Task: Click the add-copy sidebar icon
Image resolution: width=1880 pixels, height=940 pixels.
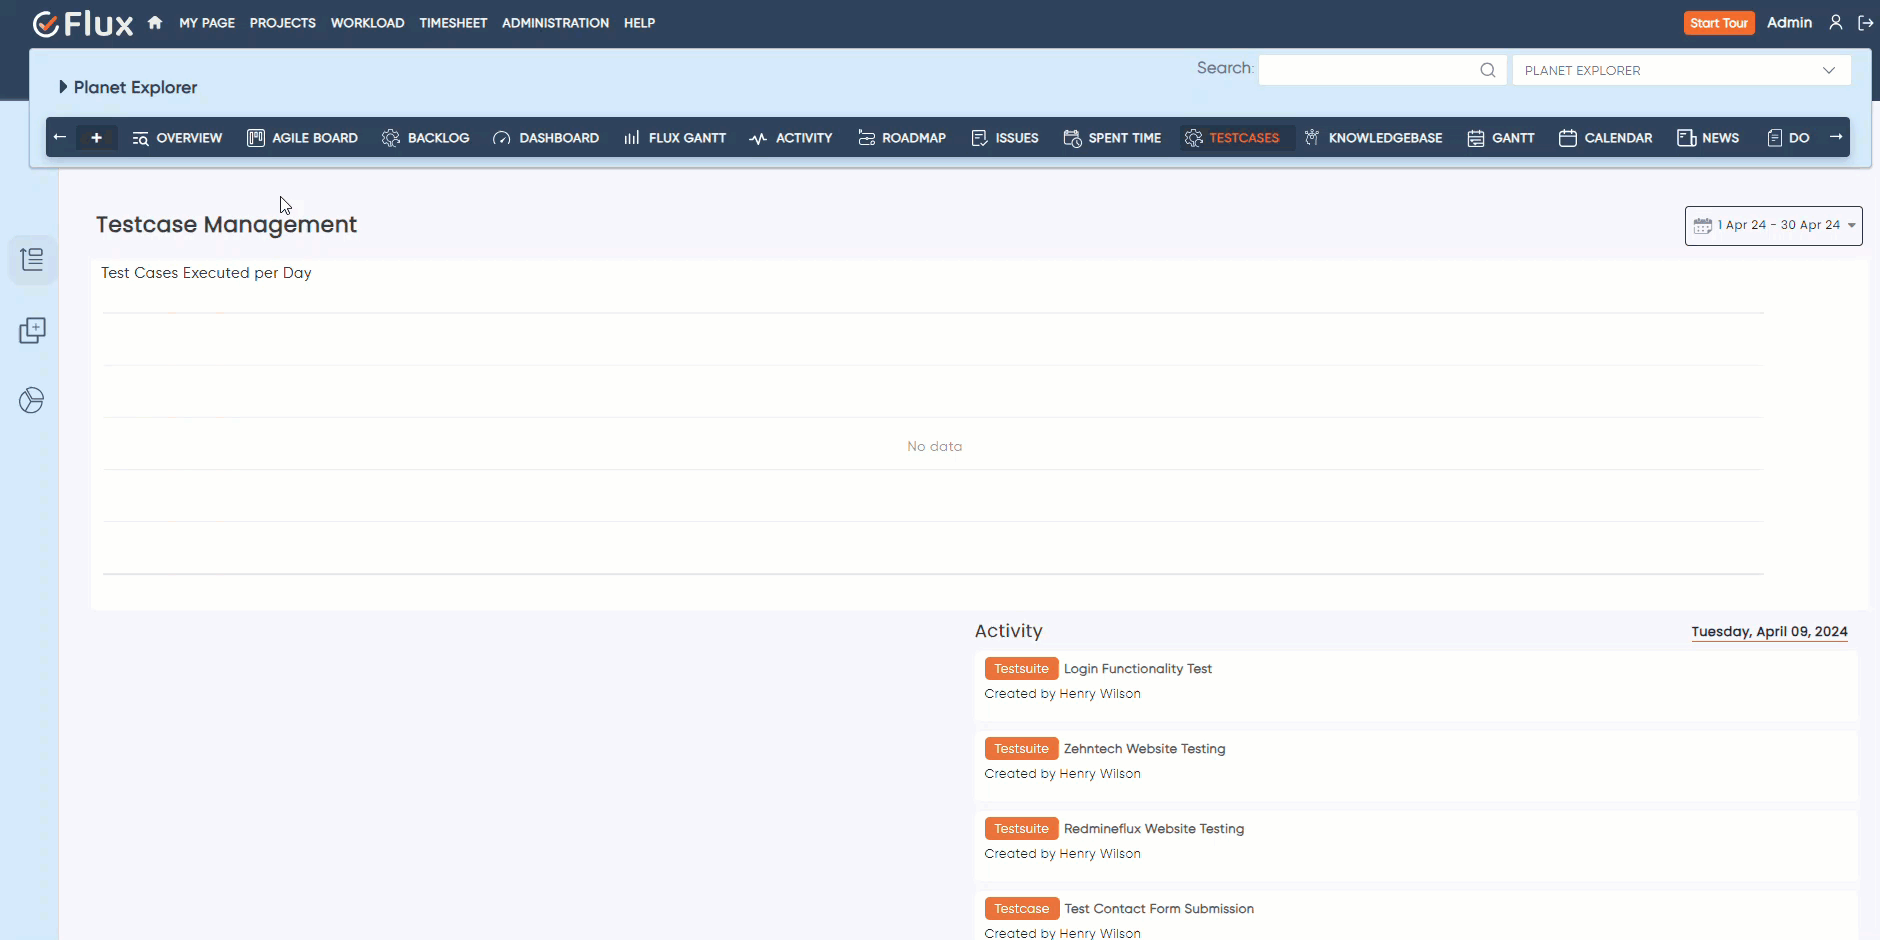Action: tap(32, 331)
